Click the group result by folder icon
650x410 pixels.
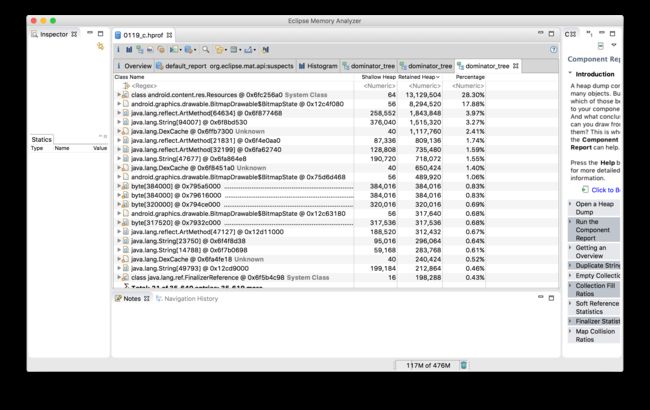pos(219,50)
